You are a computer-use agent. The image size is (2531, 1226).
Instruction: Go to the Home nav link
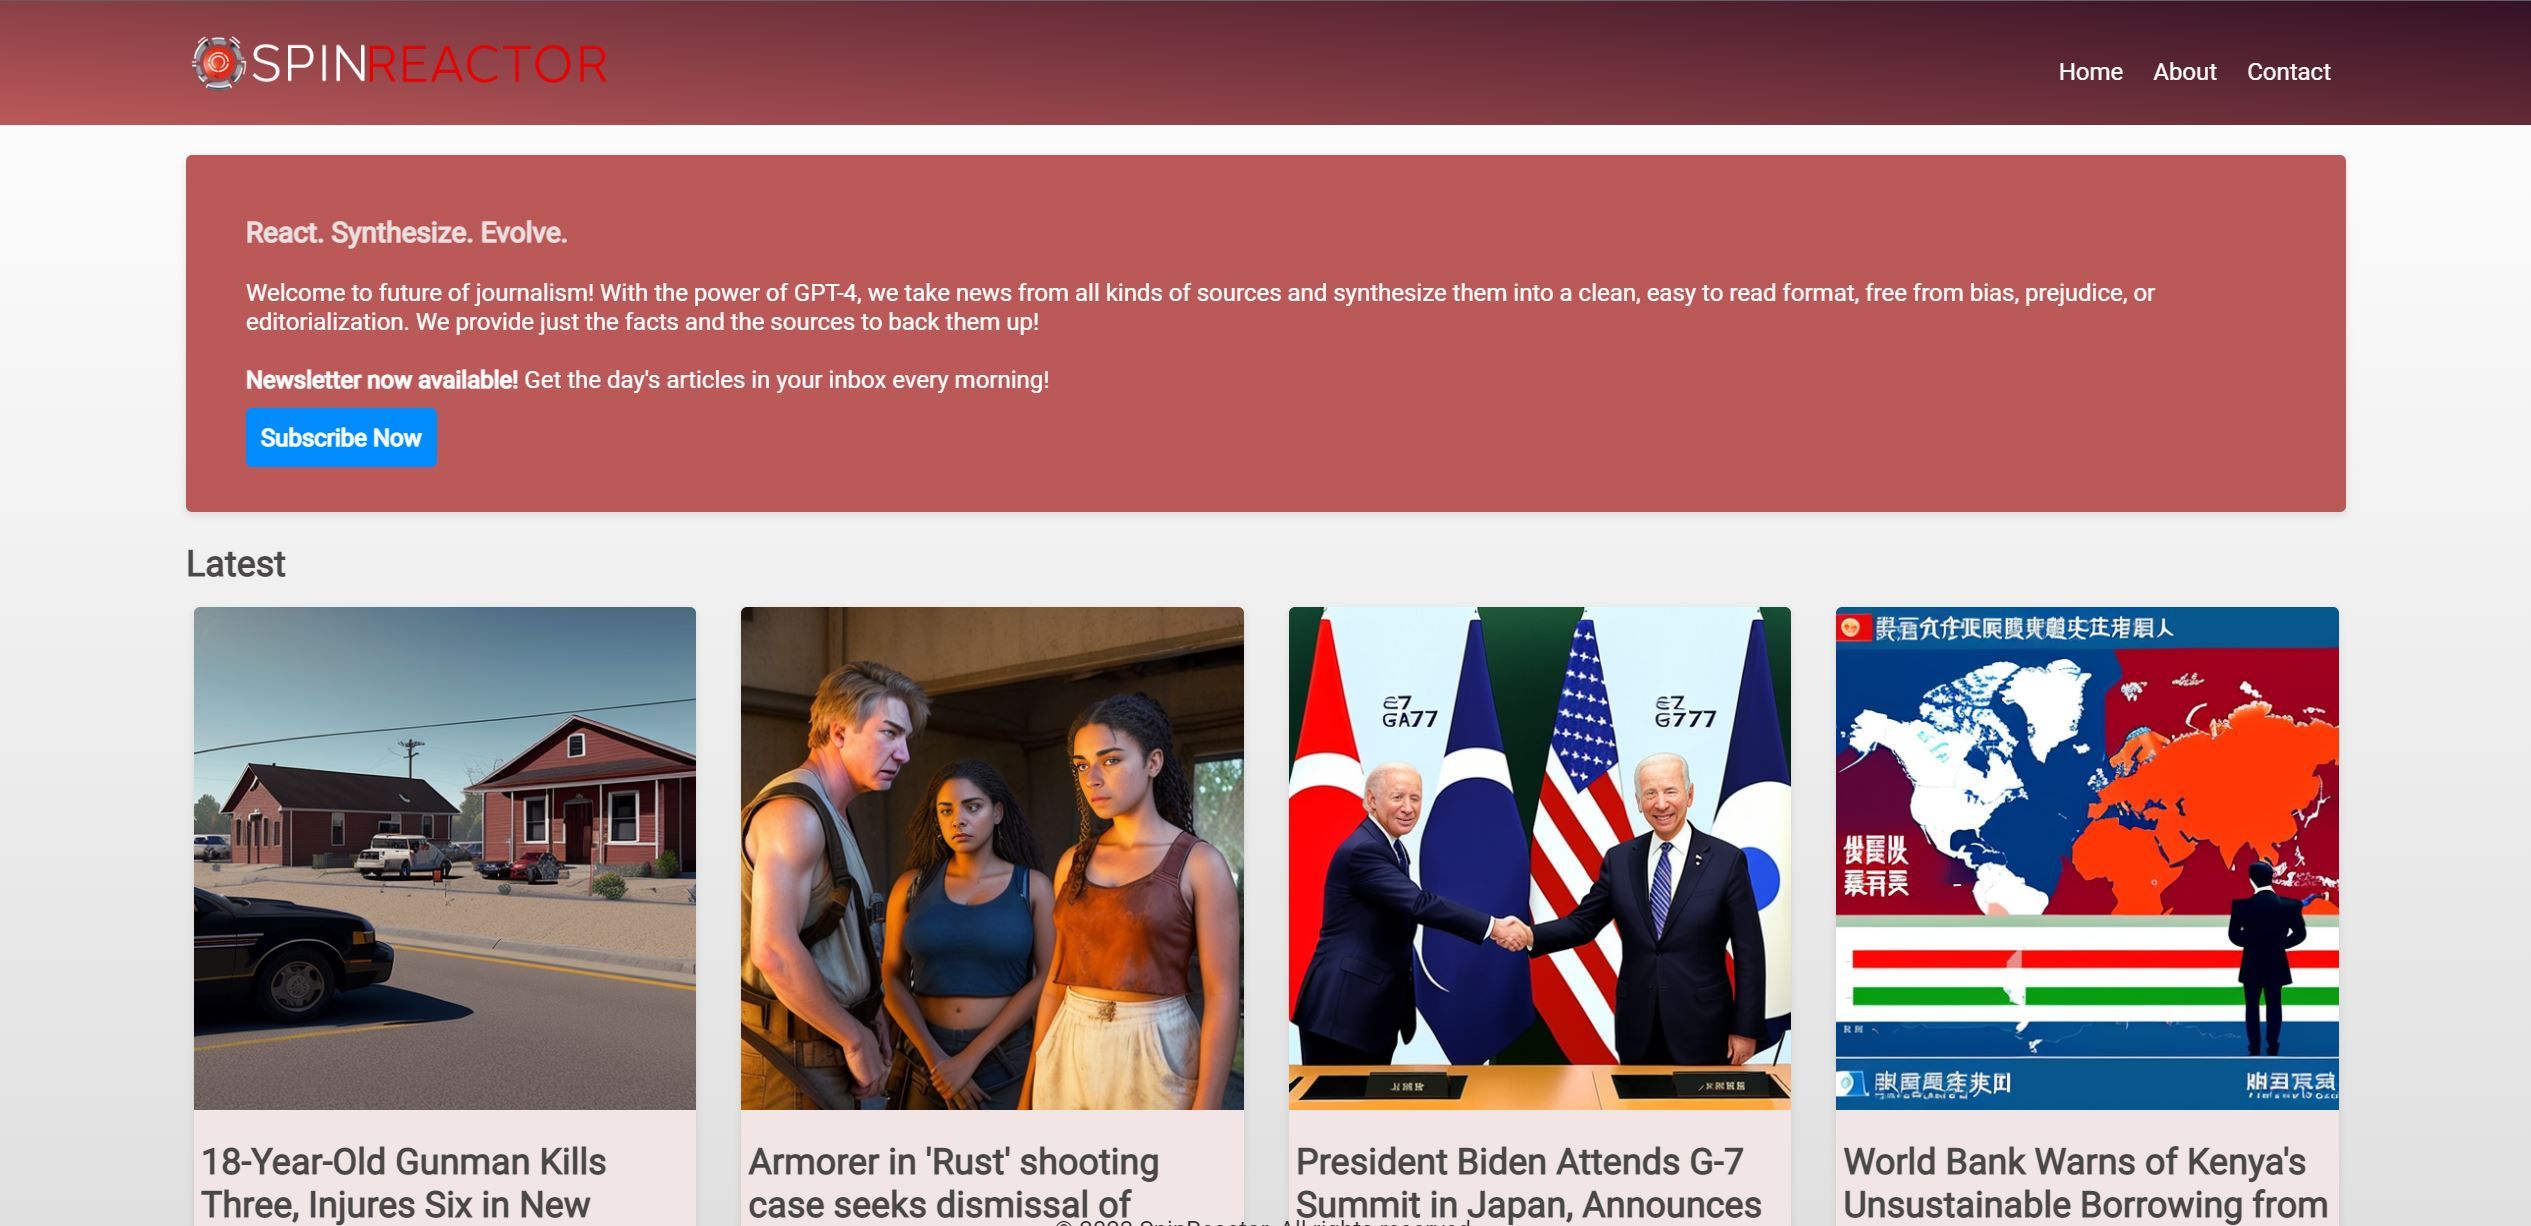click(2089, 72)
